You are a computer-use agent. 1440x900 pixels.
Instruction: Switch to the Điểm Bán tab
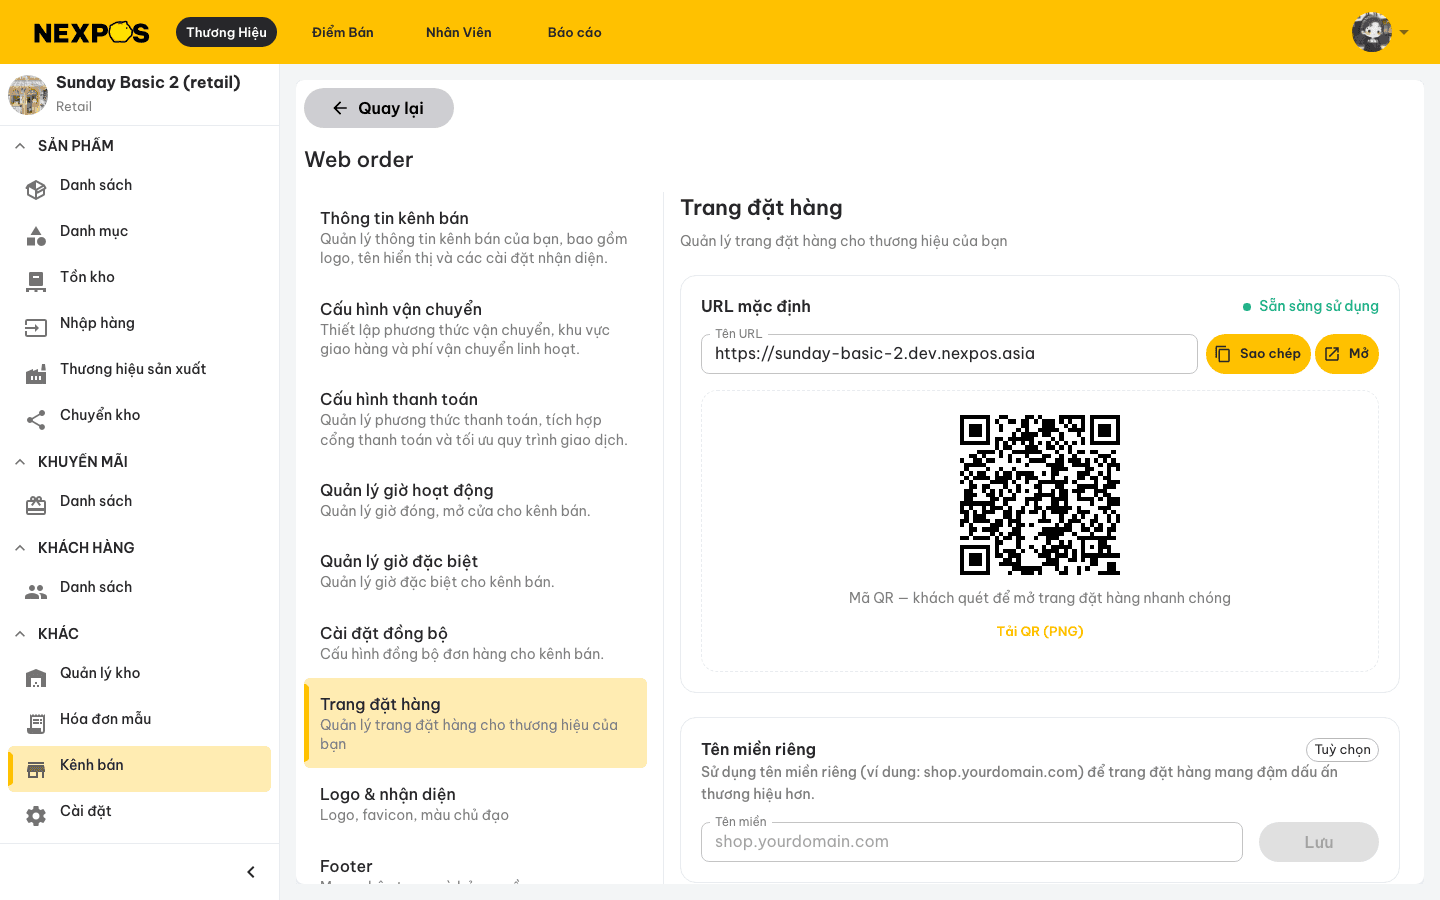click(x=343, y=32)
